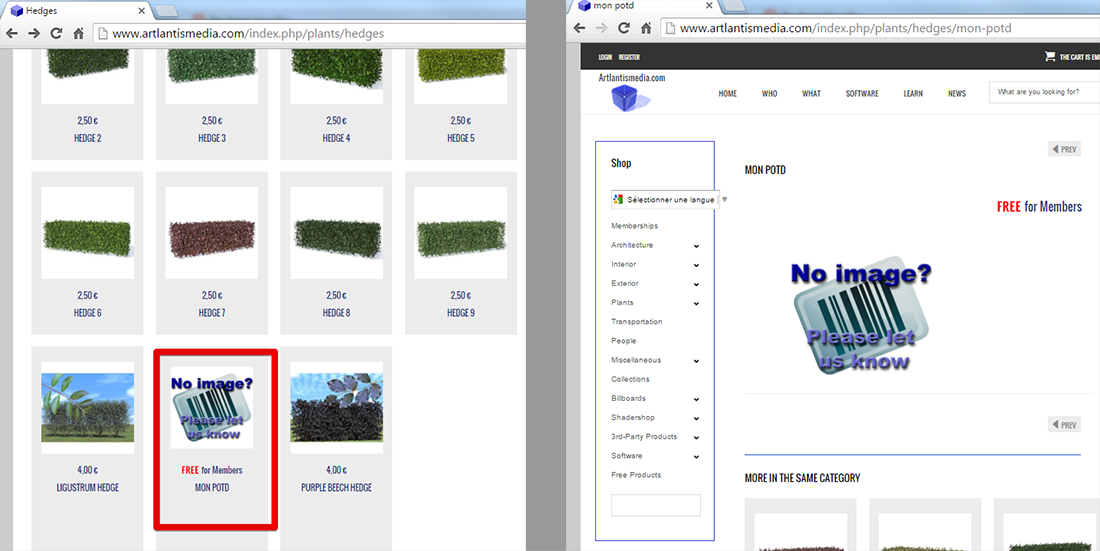Open a new tab next to Hedges tab
The image size is (1100, 551).
[166, 11]
